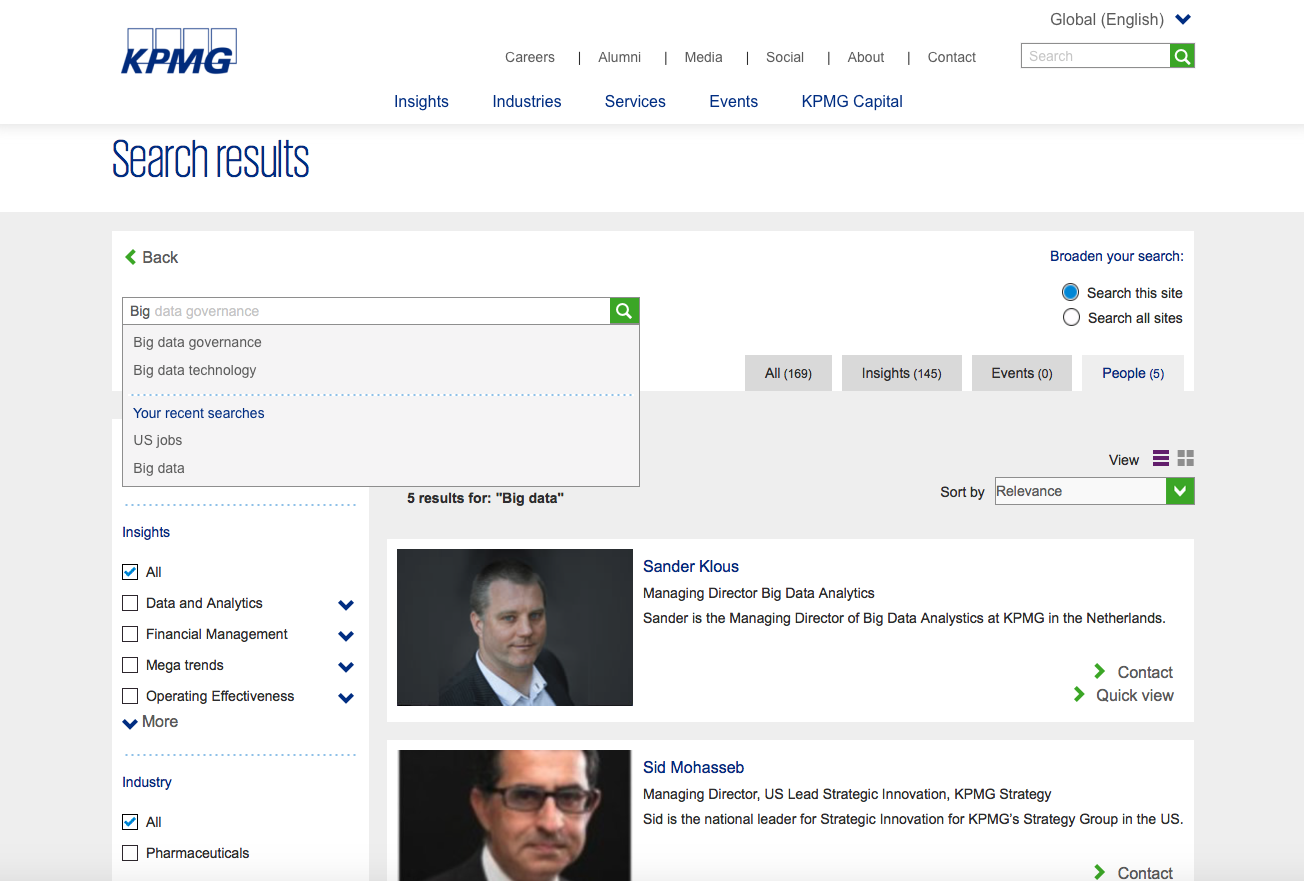1304x881 pixels.
Task: Click the 'Big data governance' search input
Action: click(x=366, y=311)
